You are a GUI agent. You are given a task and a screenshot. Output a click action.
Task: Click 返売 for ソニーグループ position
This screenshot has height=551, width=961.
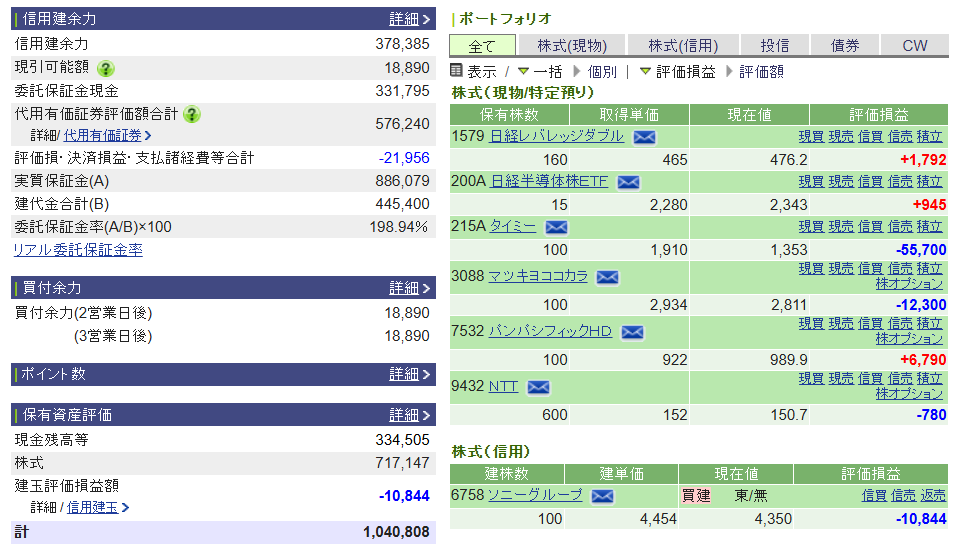[x=933, y=495]
